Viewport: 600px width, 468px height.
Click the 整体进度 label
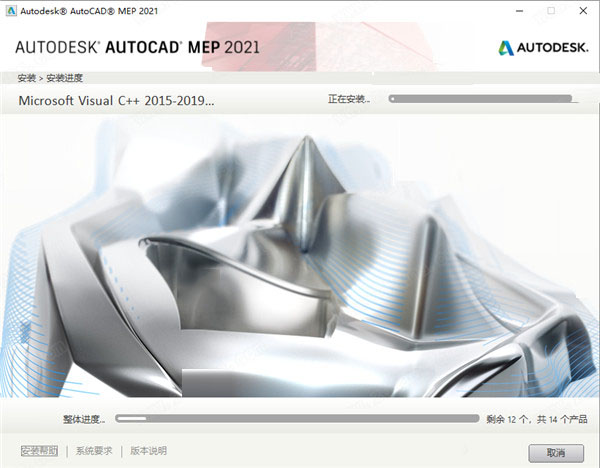(82, 419)
